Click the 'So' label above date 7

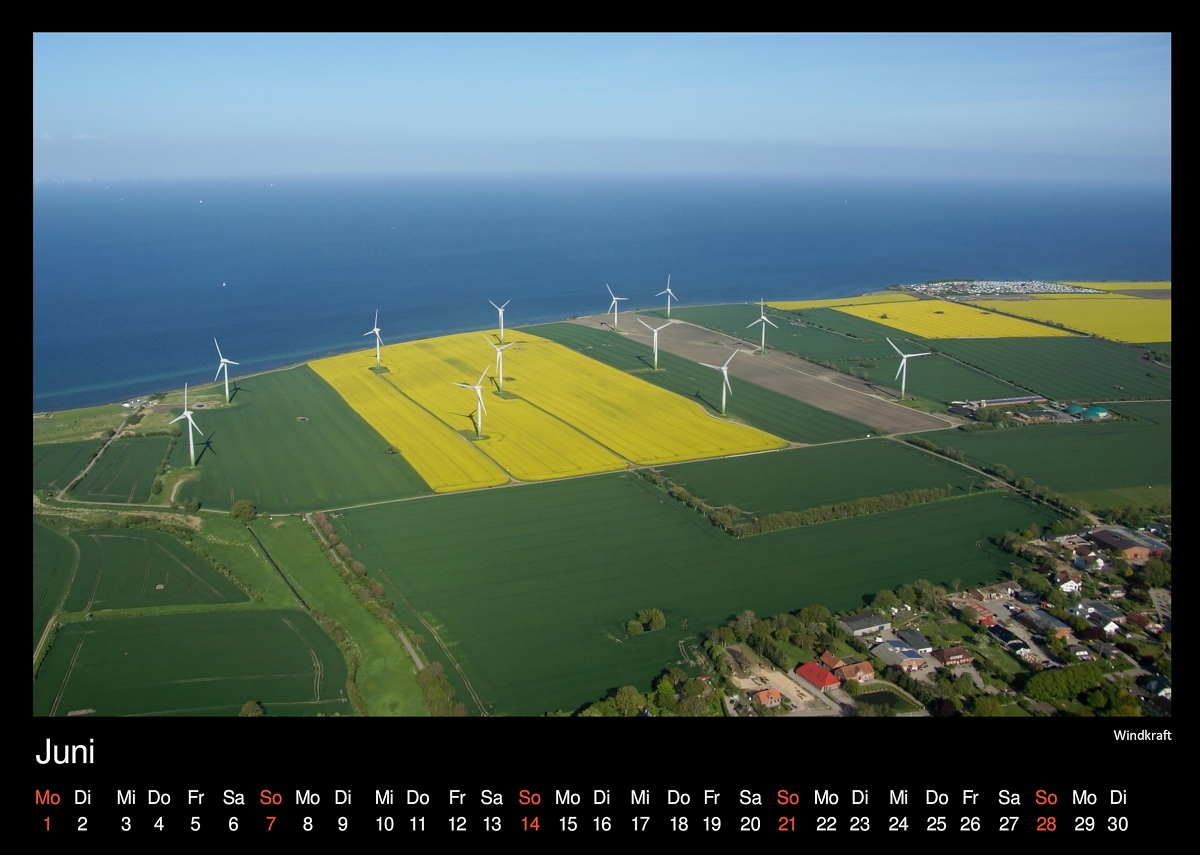click(x=271, y=797)
